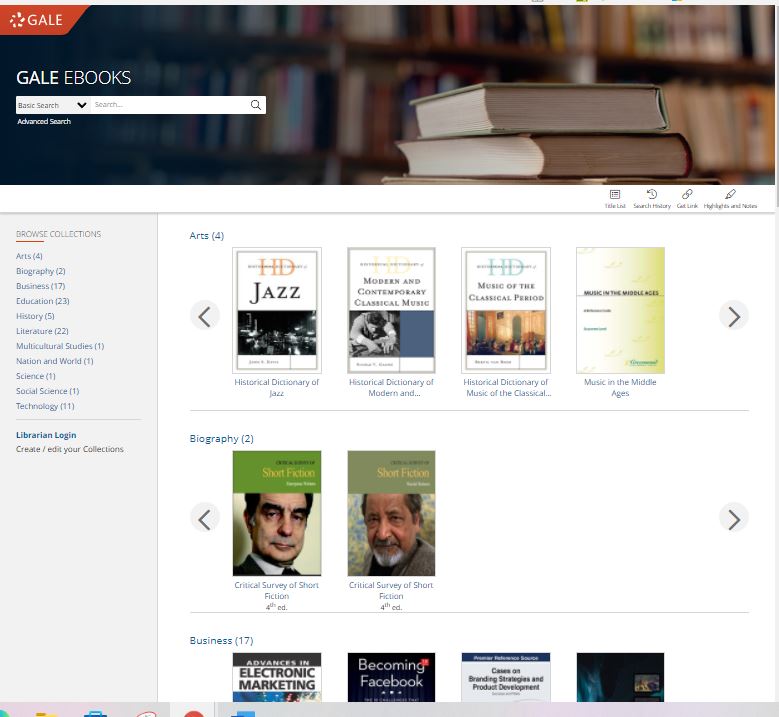Open Advances in Electronic Marketing cover

(277, 677)
